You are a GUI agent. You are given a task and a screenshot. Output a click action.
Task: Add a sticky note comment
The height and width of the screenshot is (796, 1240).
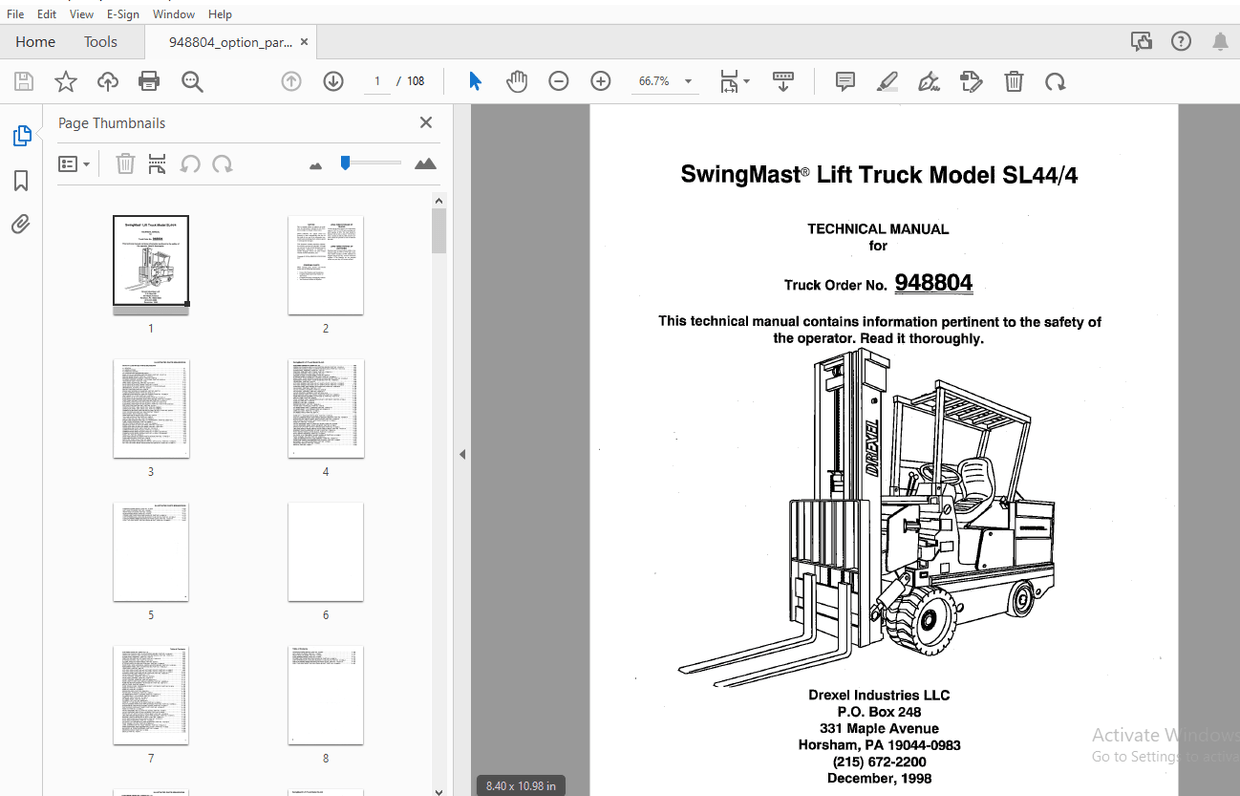[845, 81]
